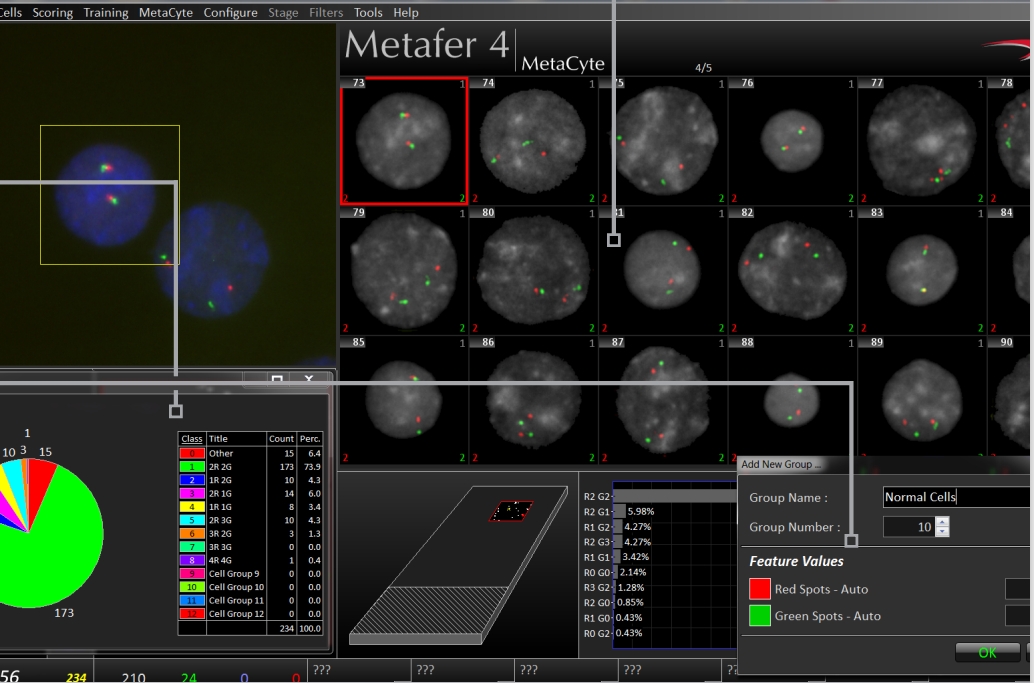Click the Class column header
This screenshot has width=1034, height=683.
coord(192,438)
